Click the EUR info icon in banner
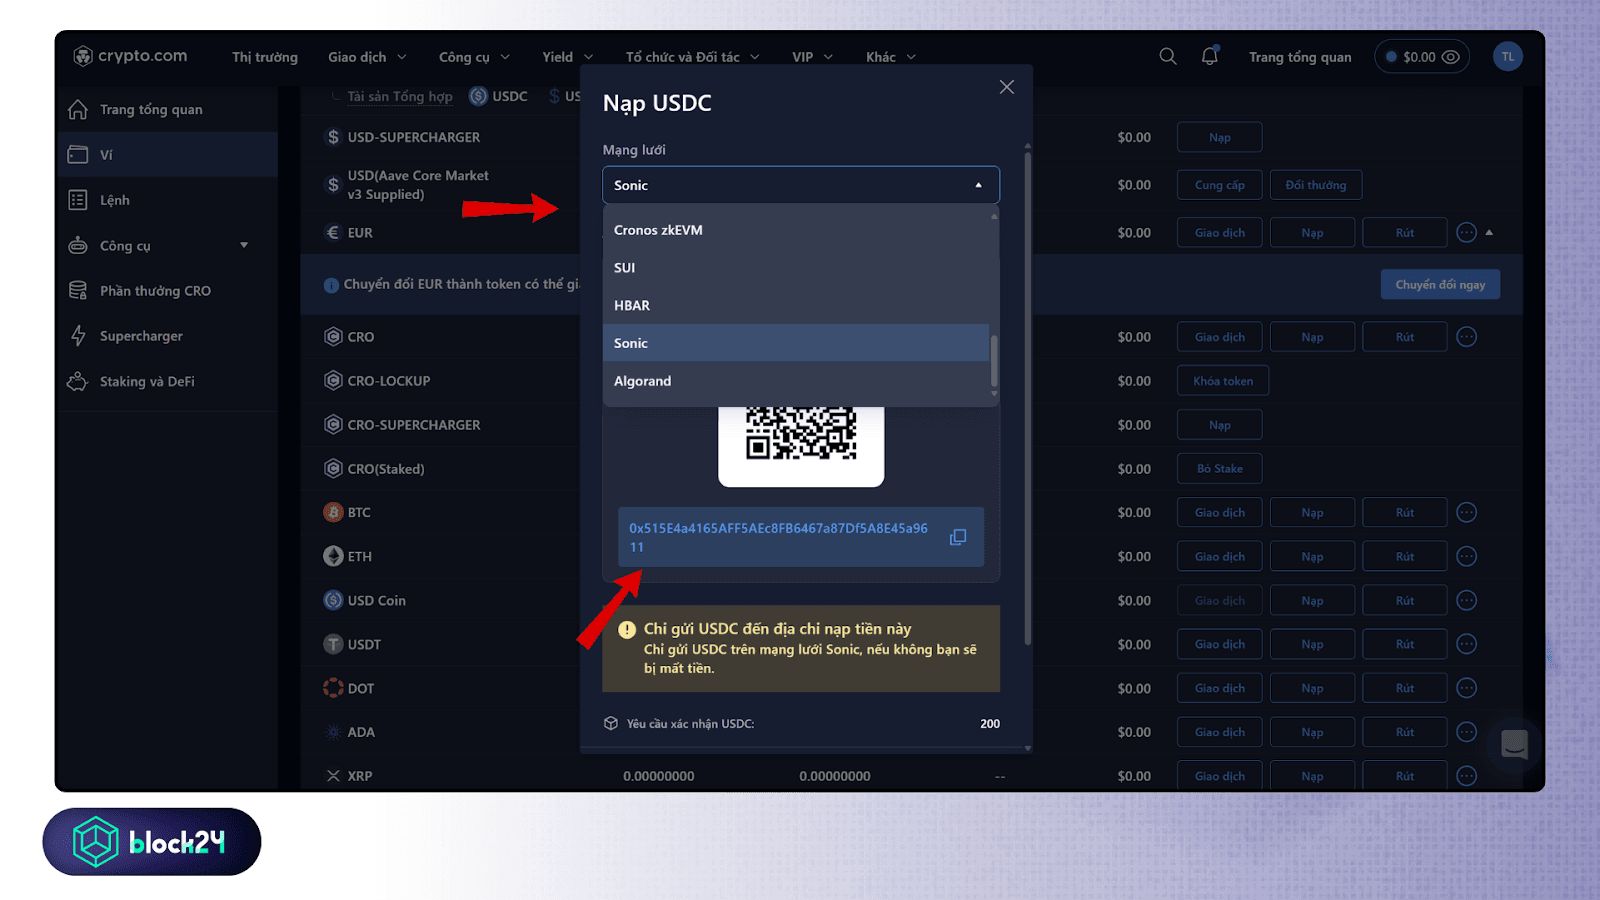This screenshot has width=1600, height=900. [331, 285]
